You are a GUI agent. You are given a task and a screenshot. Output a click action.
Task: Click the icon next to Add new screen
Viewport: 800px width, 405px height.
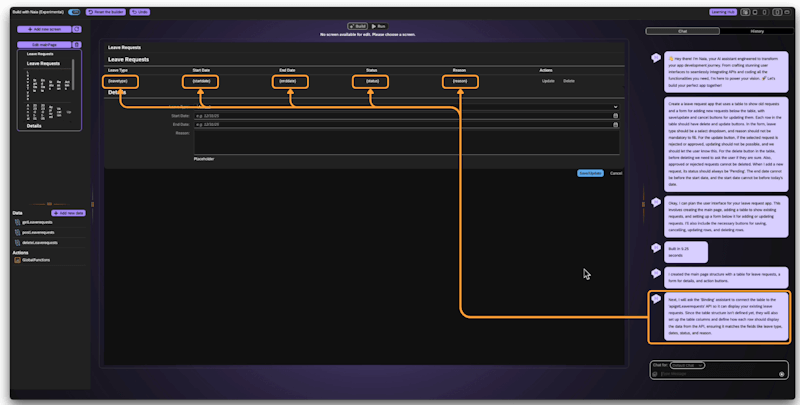tap(77, 30)
